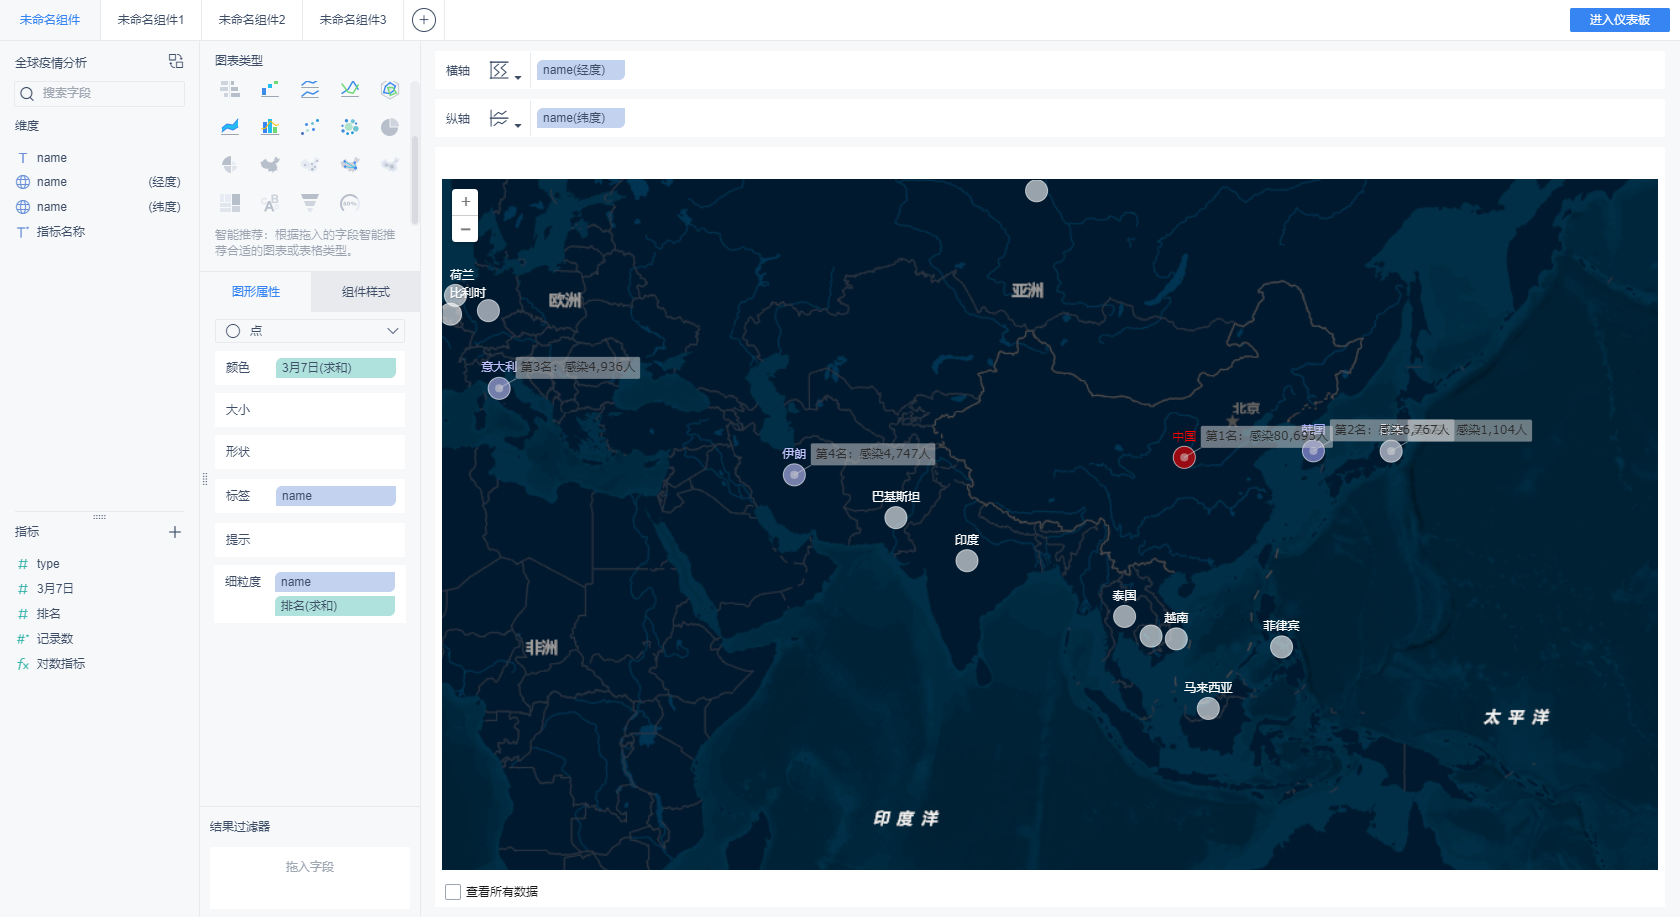Click the 搜索字段 search field
This screenshot has width=1680, height=917.
click(99, 93)
